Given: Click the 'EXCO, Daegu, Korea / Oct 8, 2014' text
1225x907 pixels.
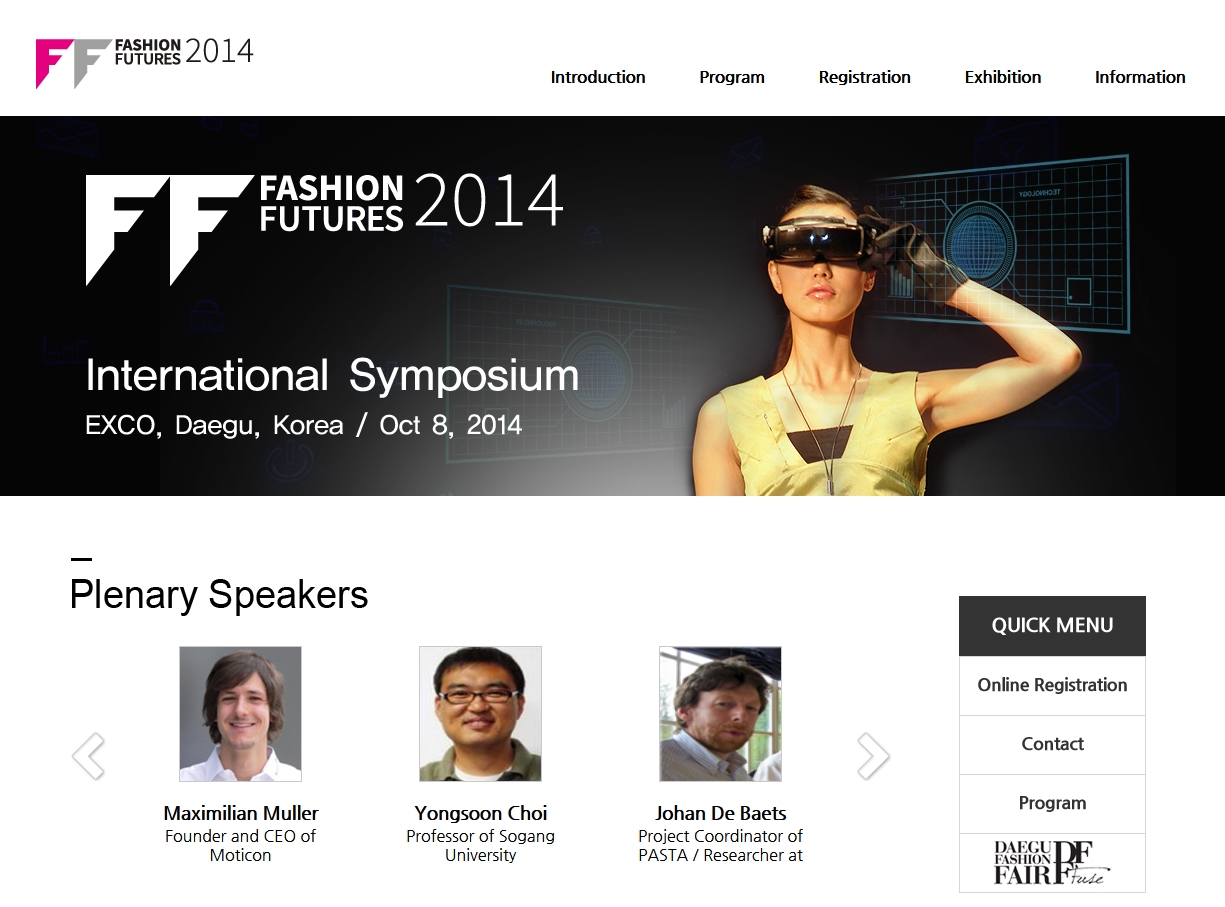Looking at the screenshot, I should pyautogui.click(x=304, y=425).
